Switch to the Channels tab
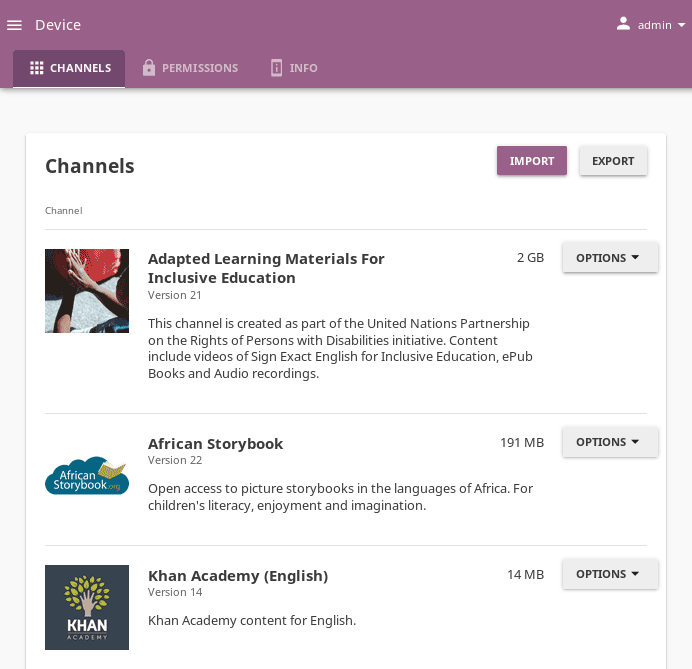The image size is (692, 669). point(69,68)
